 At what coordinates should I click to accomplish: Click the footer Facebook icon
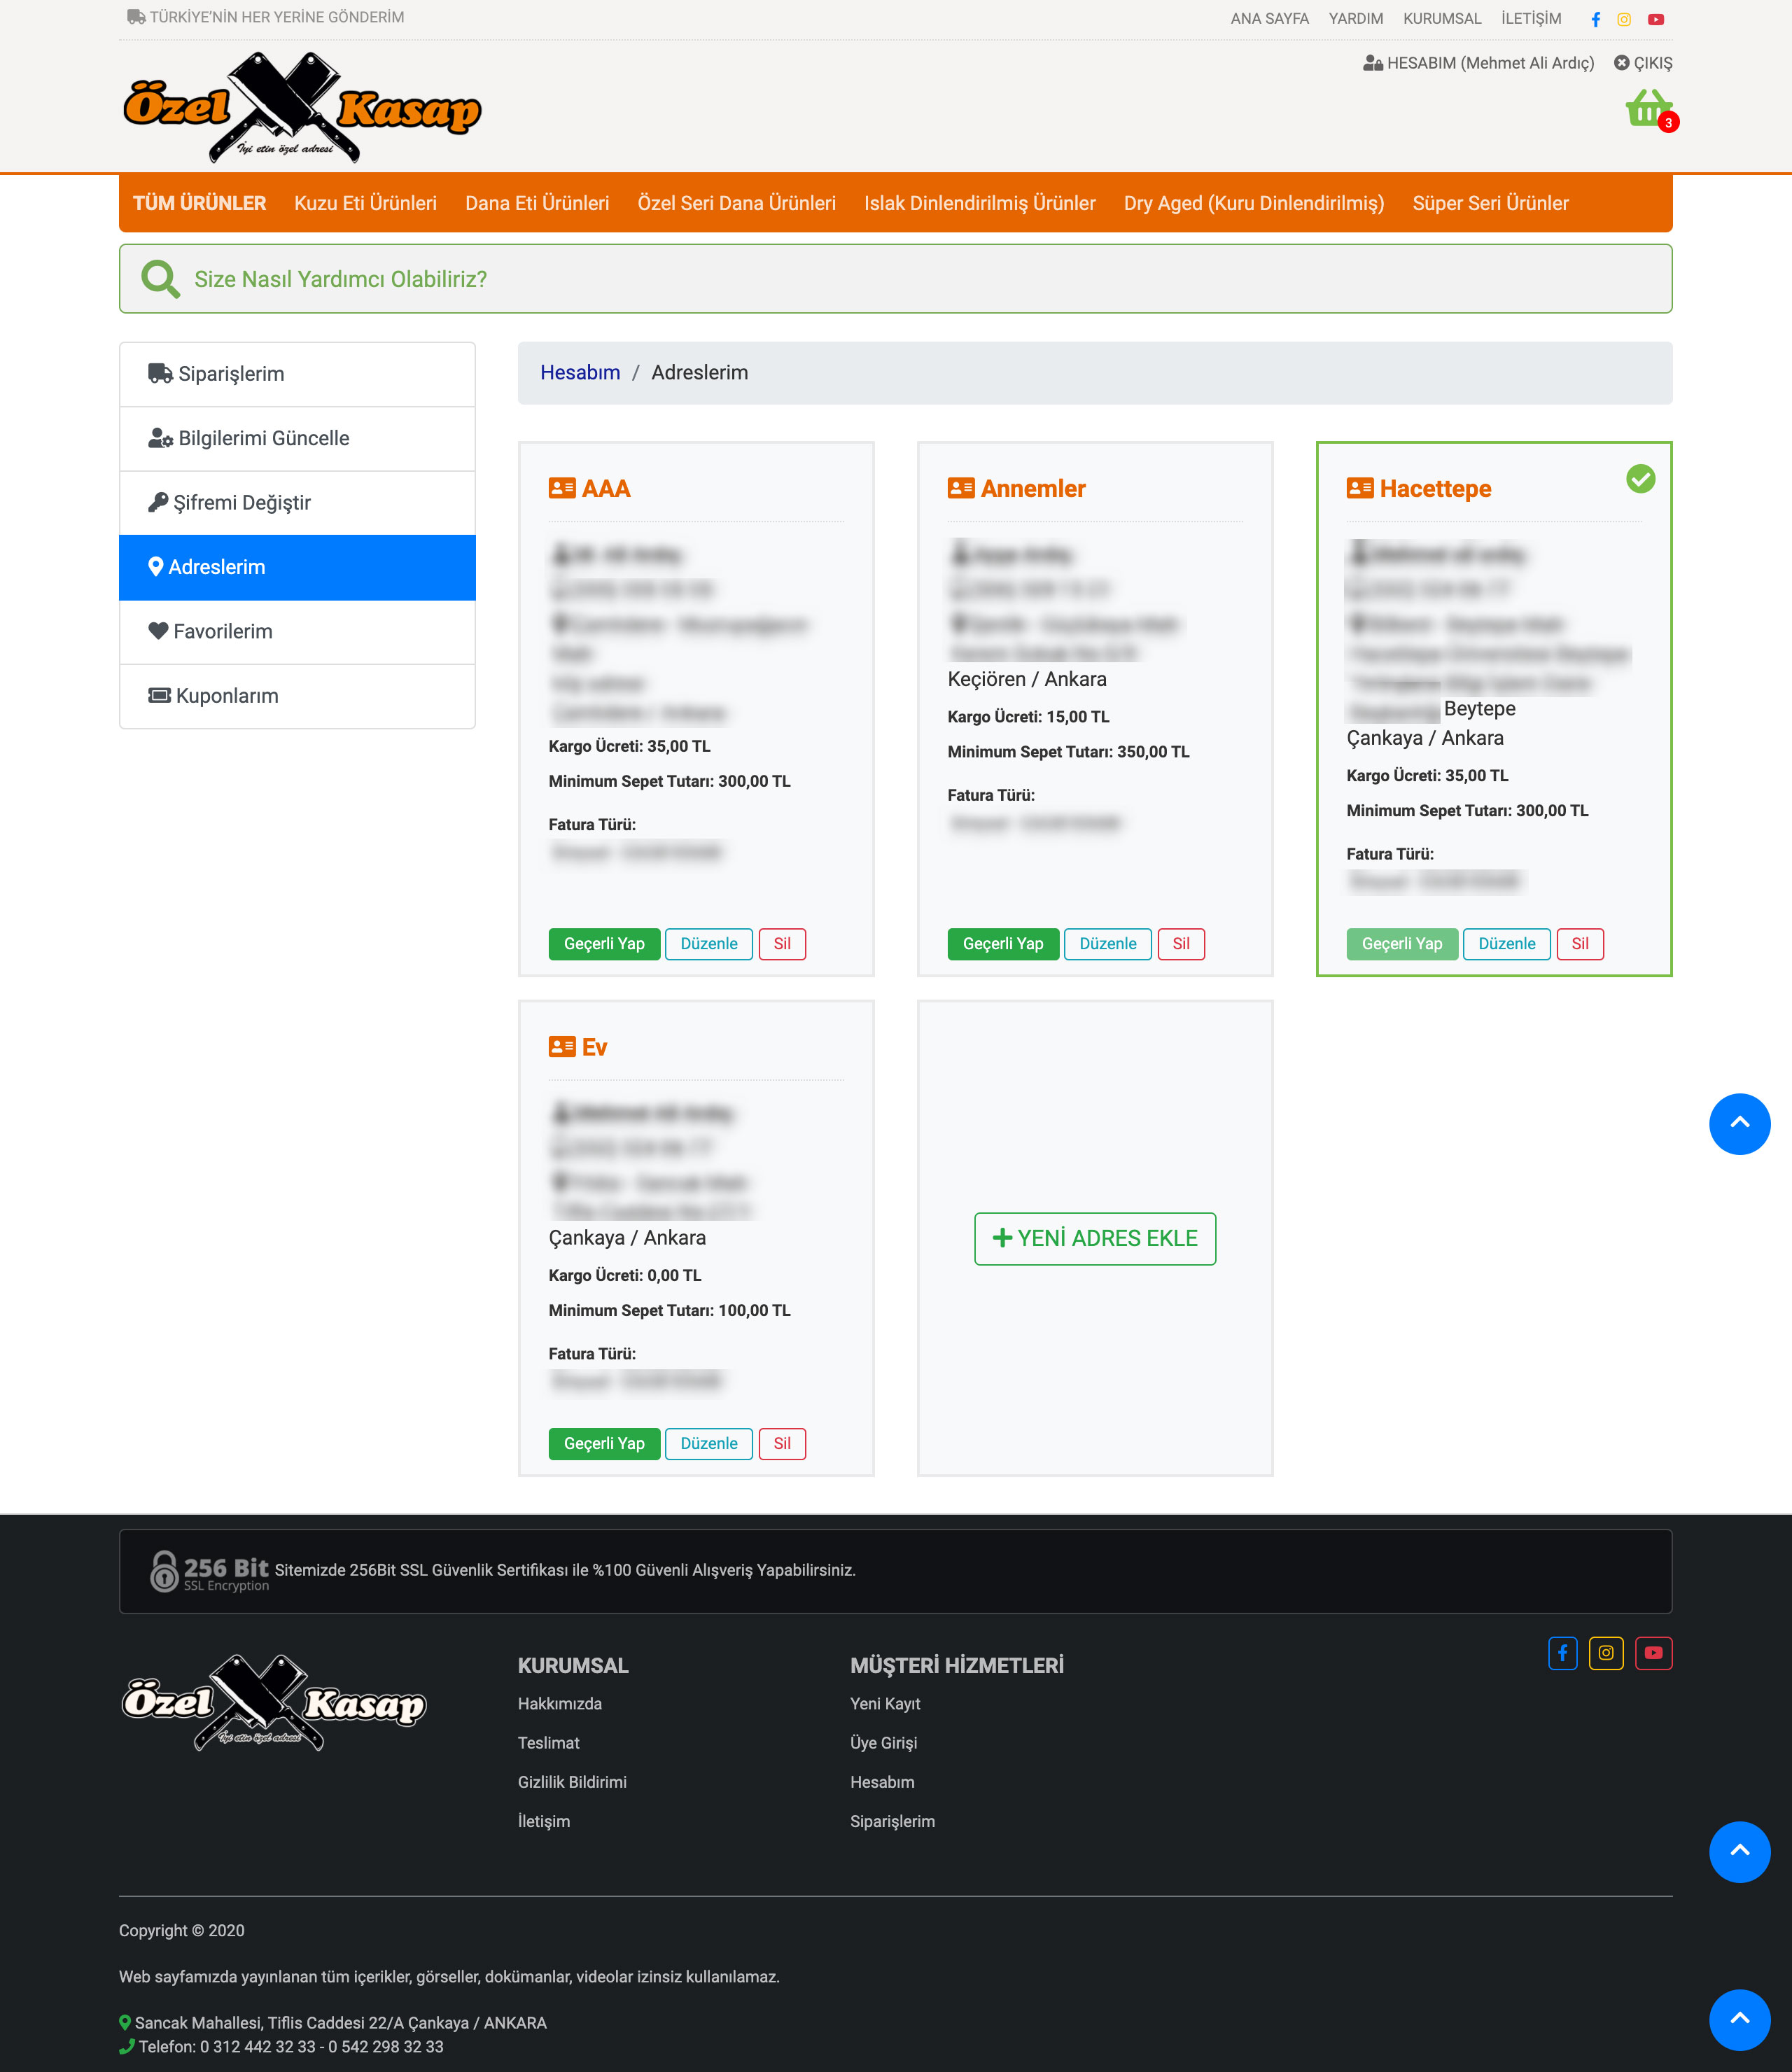pyautogui.click(x=1562, y=1653)
